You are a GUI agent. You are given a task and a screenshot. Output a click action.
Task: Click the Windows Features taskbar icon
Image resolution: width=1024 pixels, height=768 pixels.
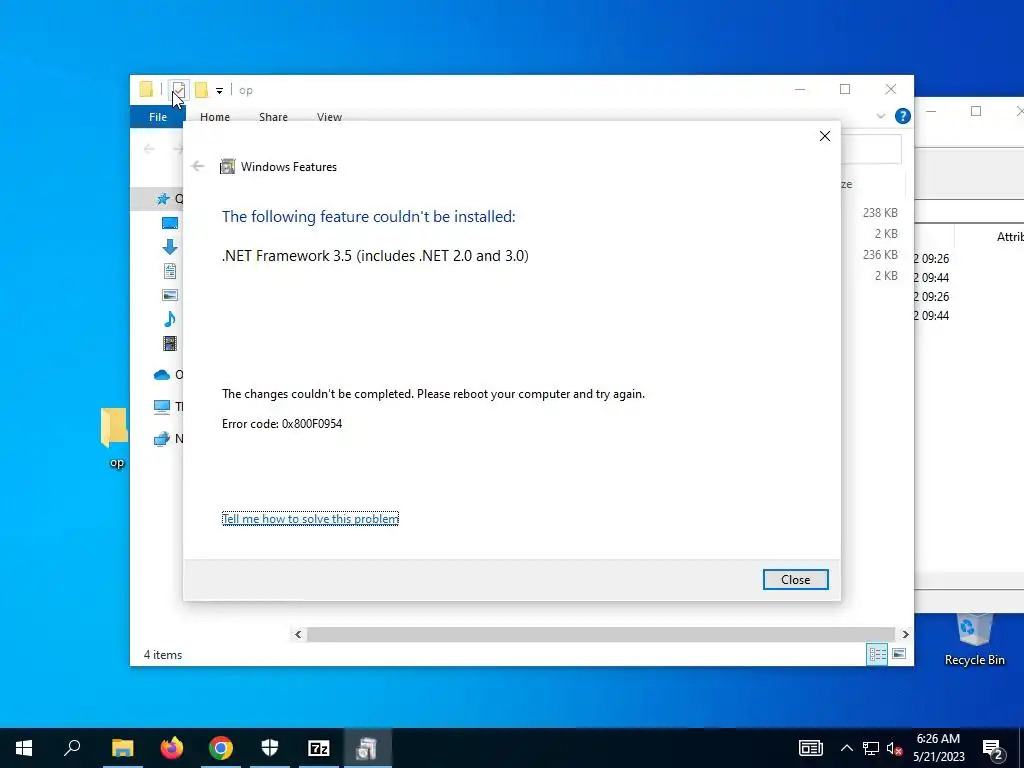(368, 748)
